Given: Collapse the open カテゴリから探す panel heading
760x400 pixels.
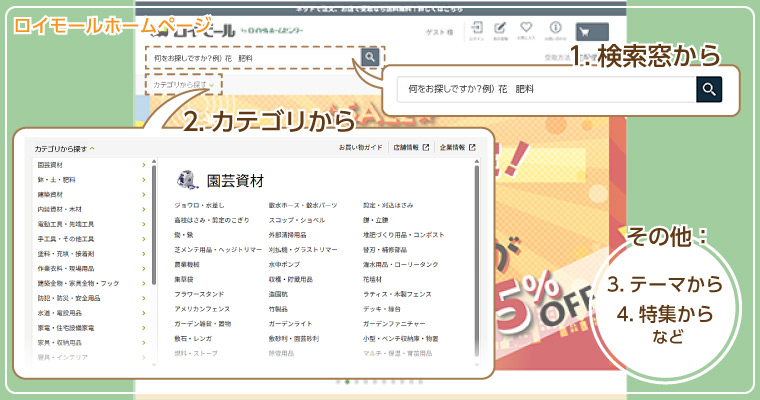Looking at the screenshot, I should pos(64,149).
